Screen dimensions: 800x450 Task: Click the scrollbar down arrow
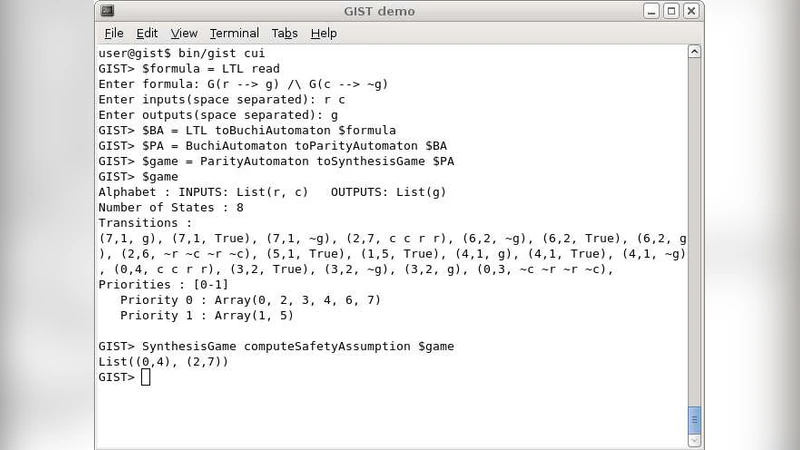(695, 440)
